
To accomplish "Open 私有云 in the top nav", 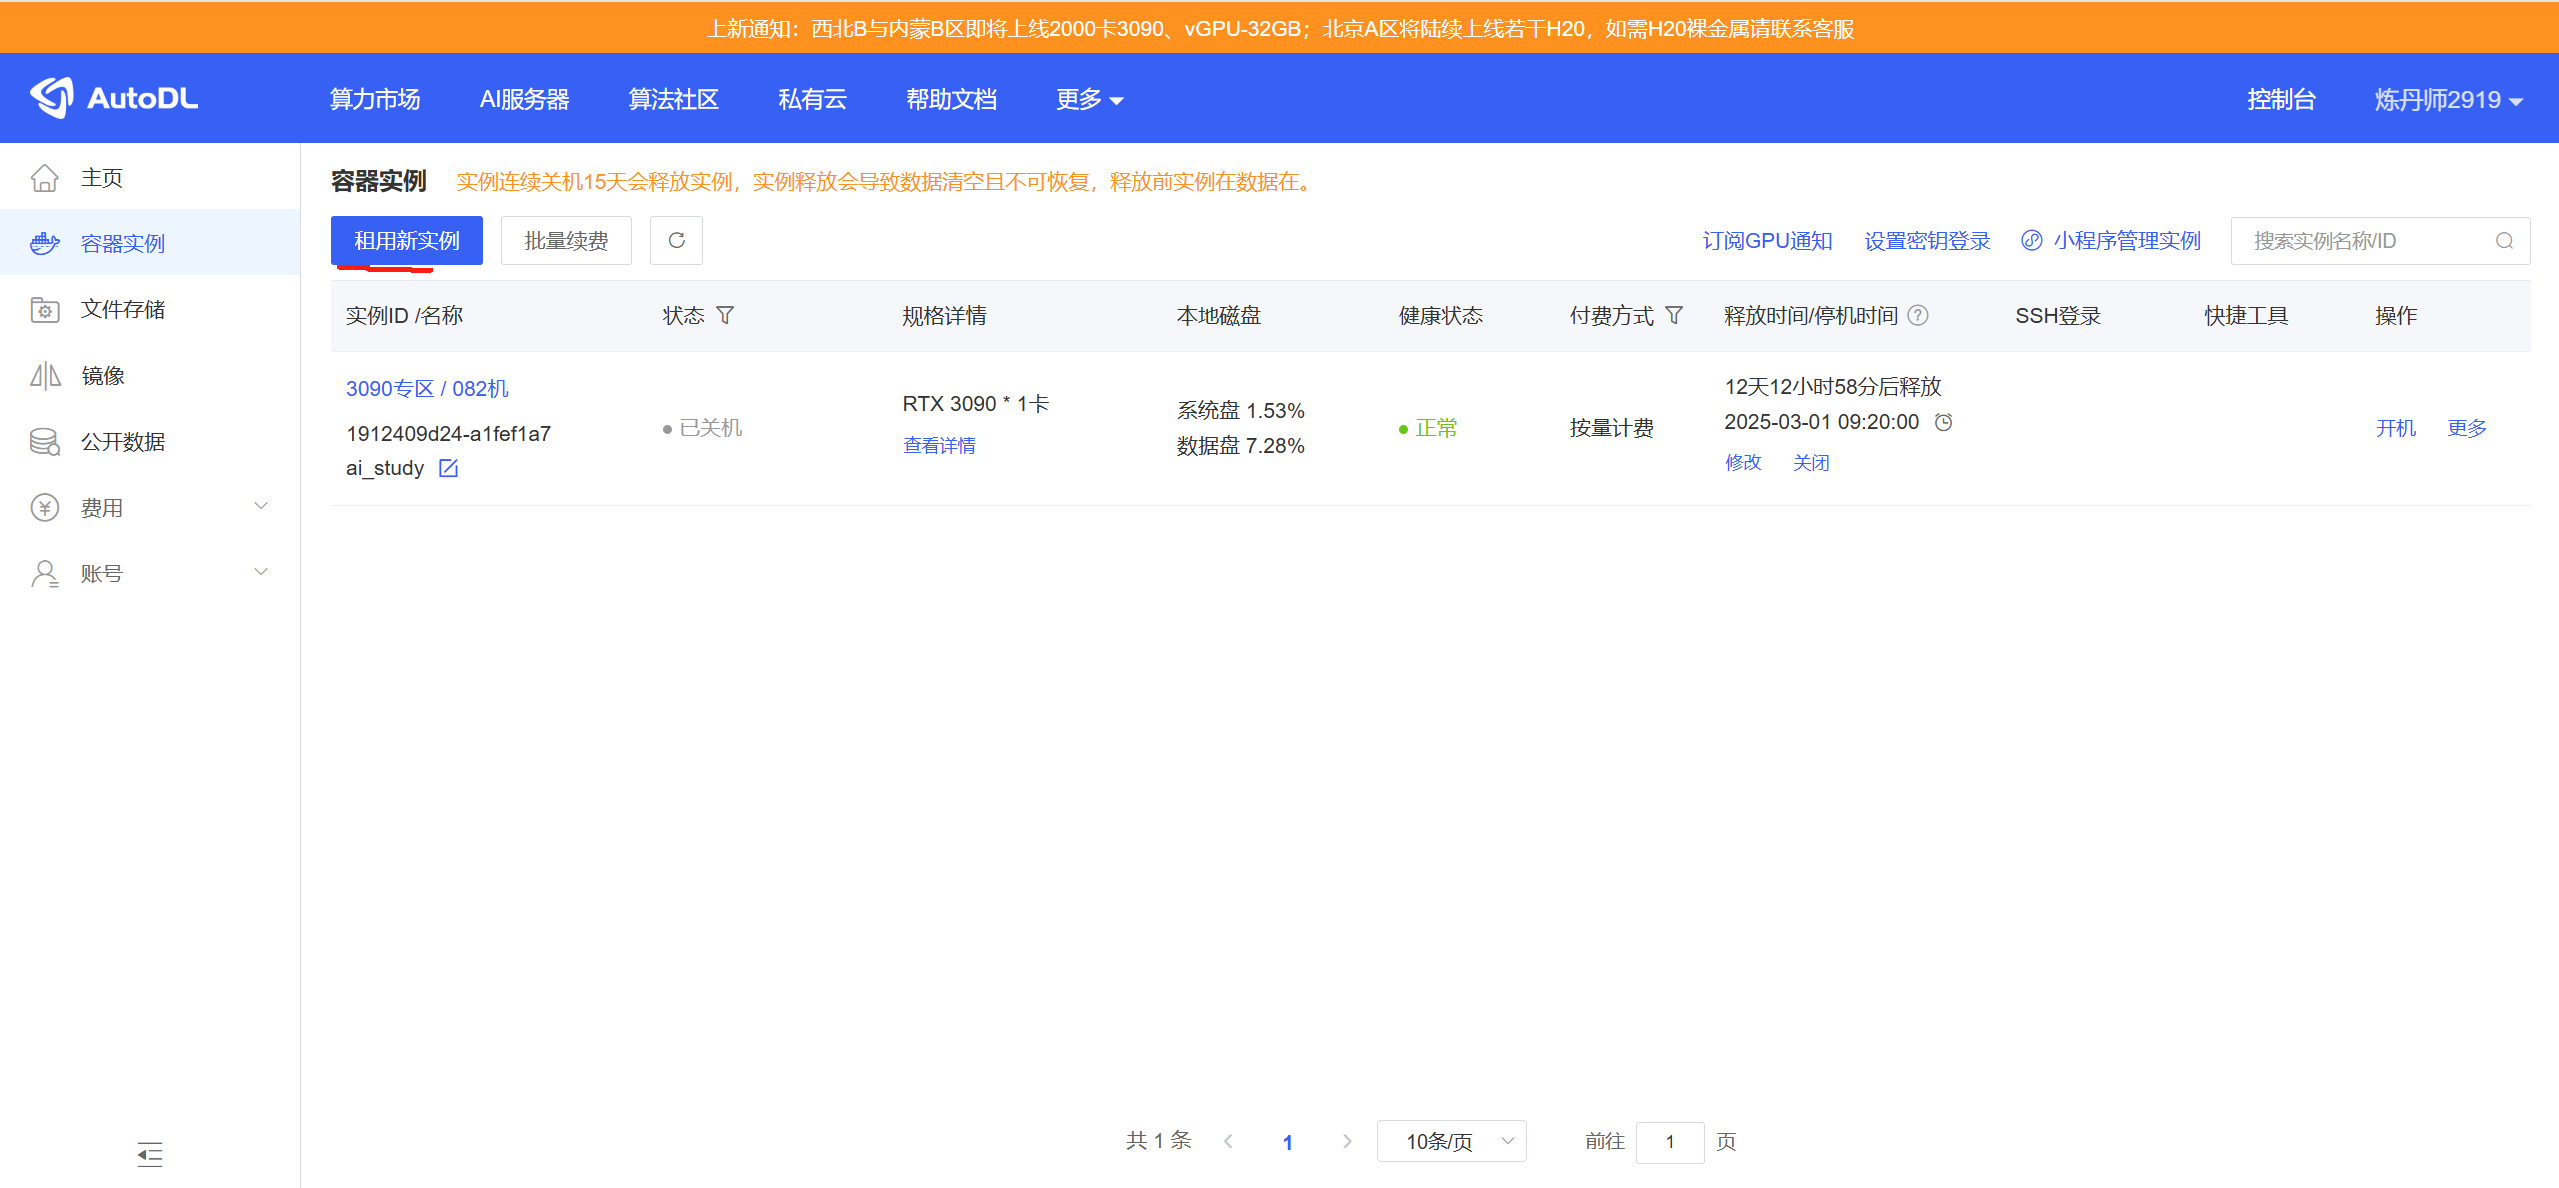I will point(812,99).
